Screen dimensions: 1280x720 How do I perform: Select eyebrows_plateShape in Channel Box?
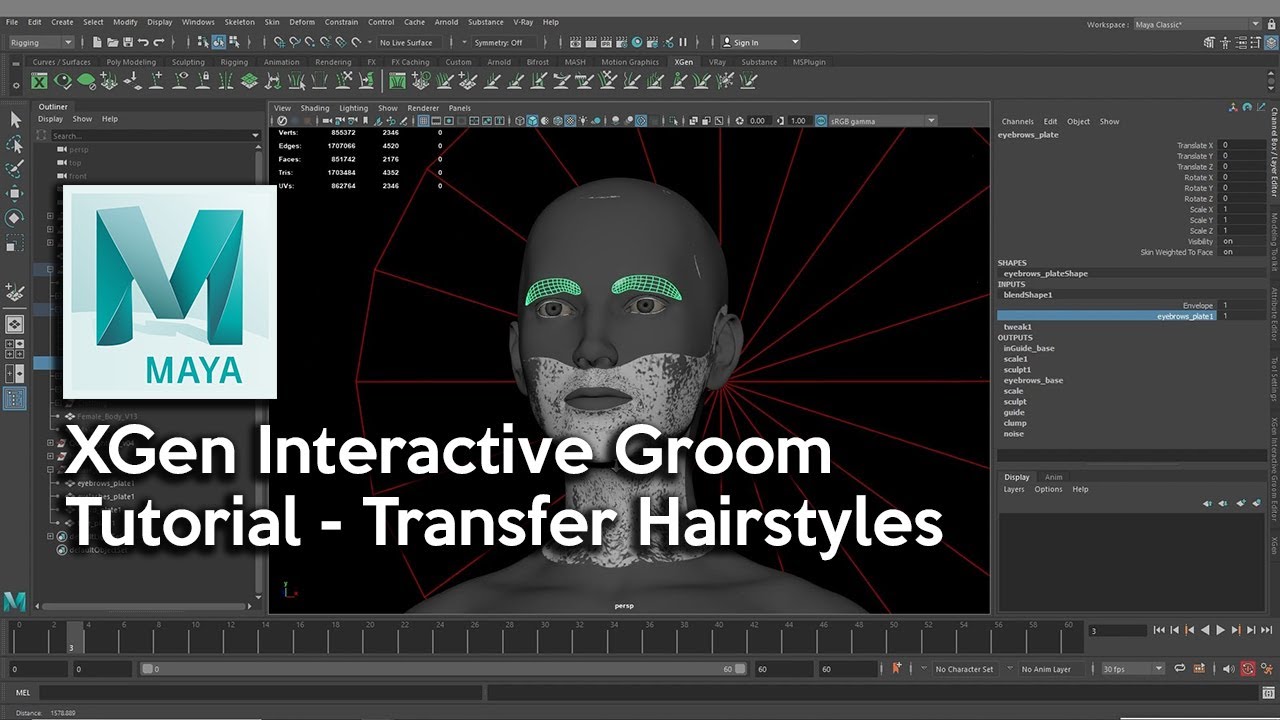click(x=1046, y=273)
